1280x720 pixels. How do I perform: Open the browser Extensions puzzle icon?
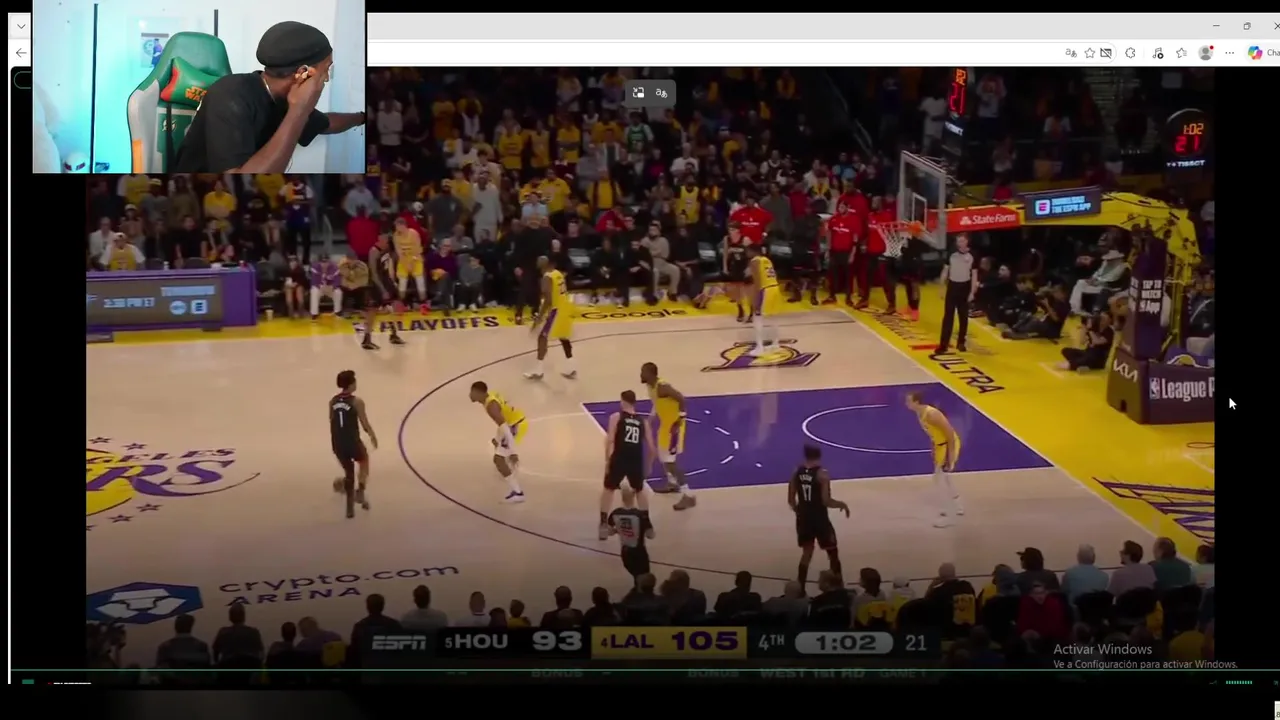(1130, 53)
